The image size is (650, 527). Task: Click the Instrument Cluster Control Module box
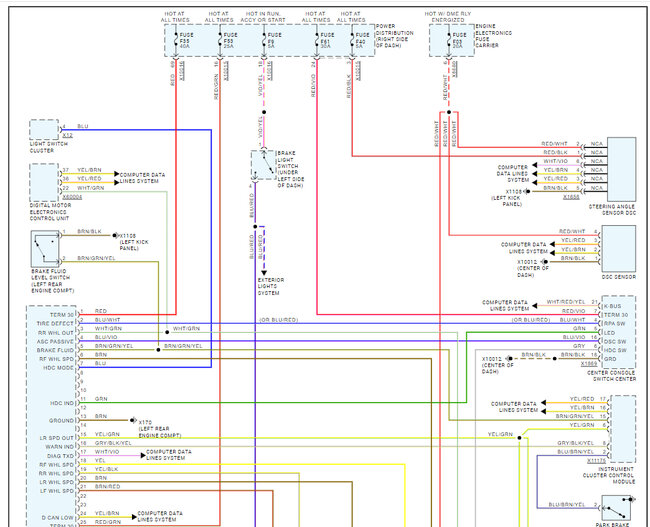point(623,429)
